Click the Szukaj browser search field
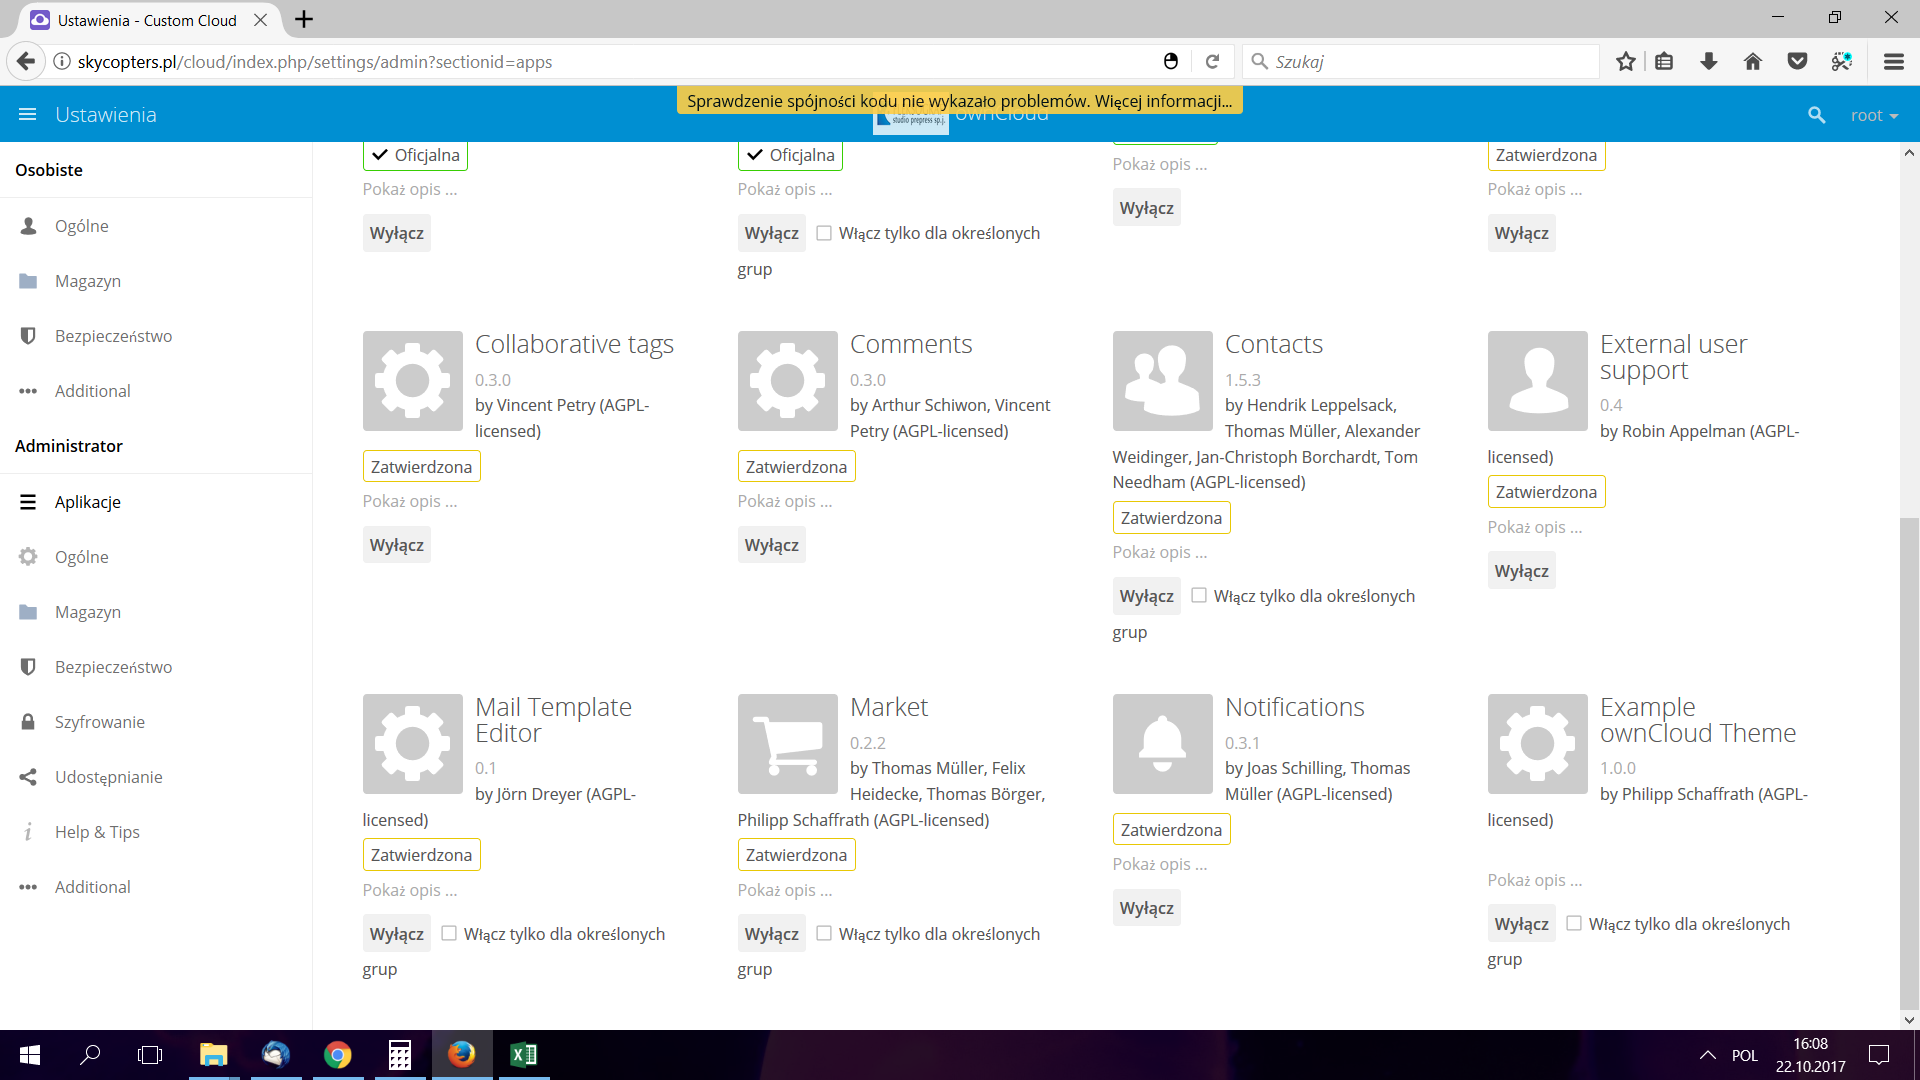This screenshot has width=1920, height=1080. pyautogui.click(x=1420, y=62)
